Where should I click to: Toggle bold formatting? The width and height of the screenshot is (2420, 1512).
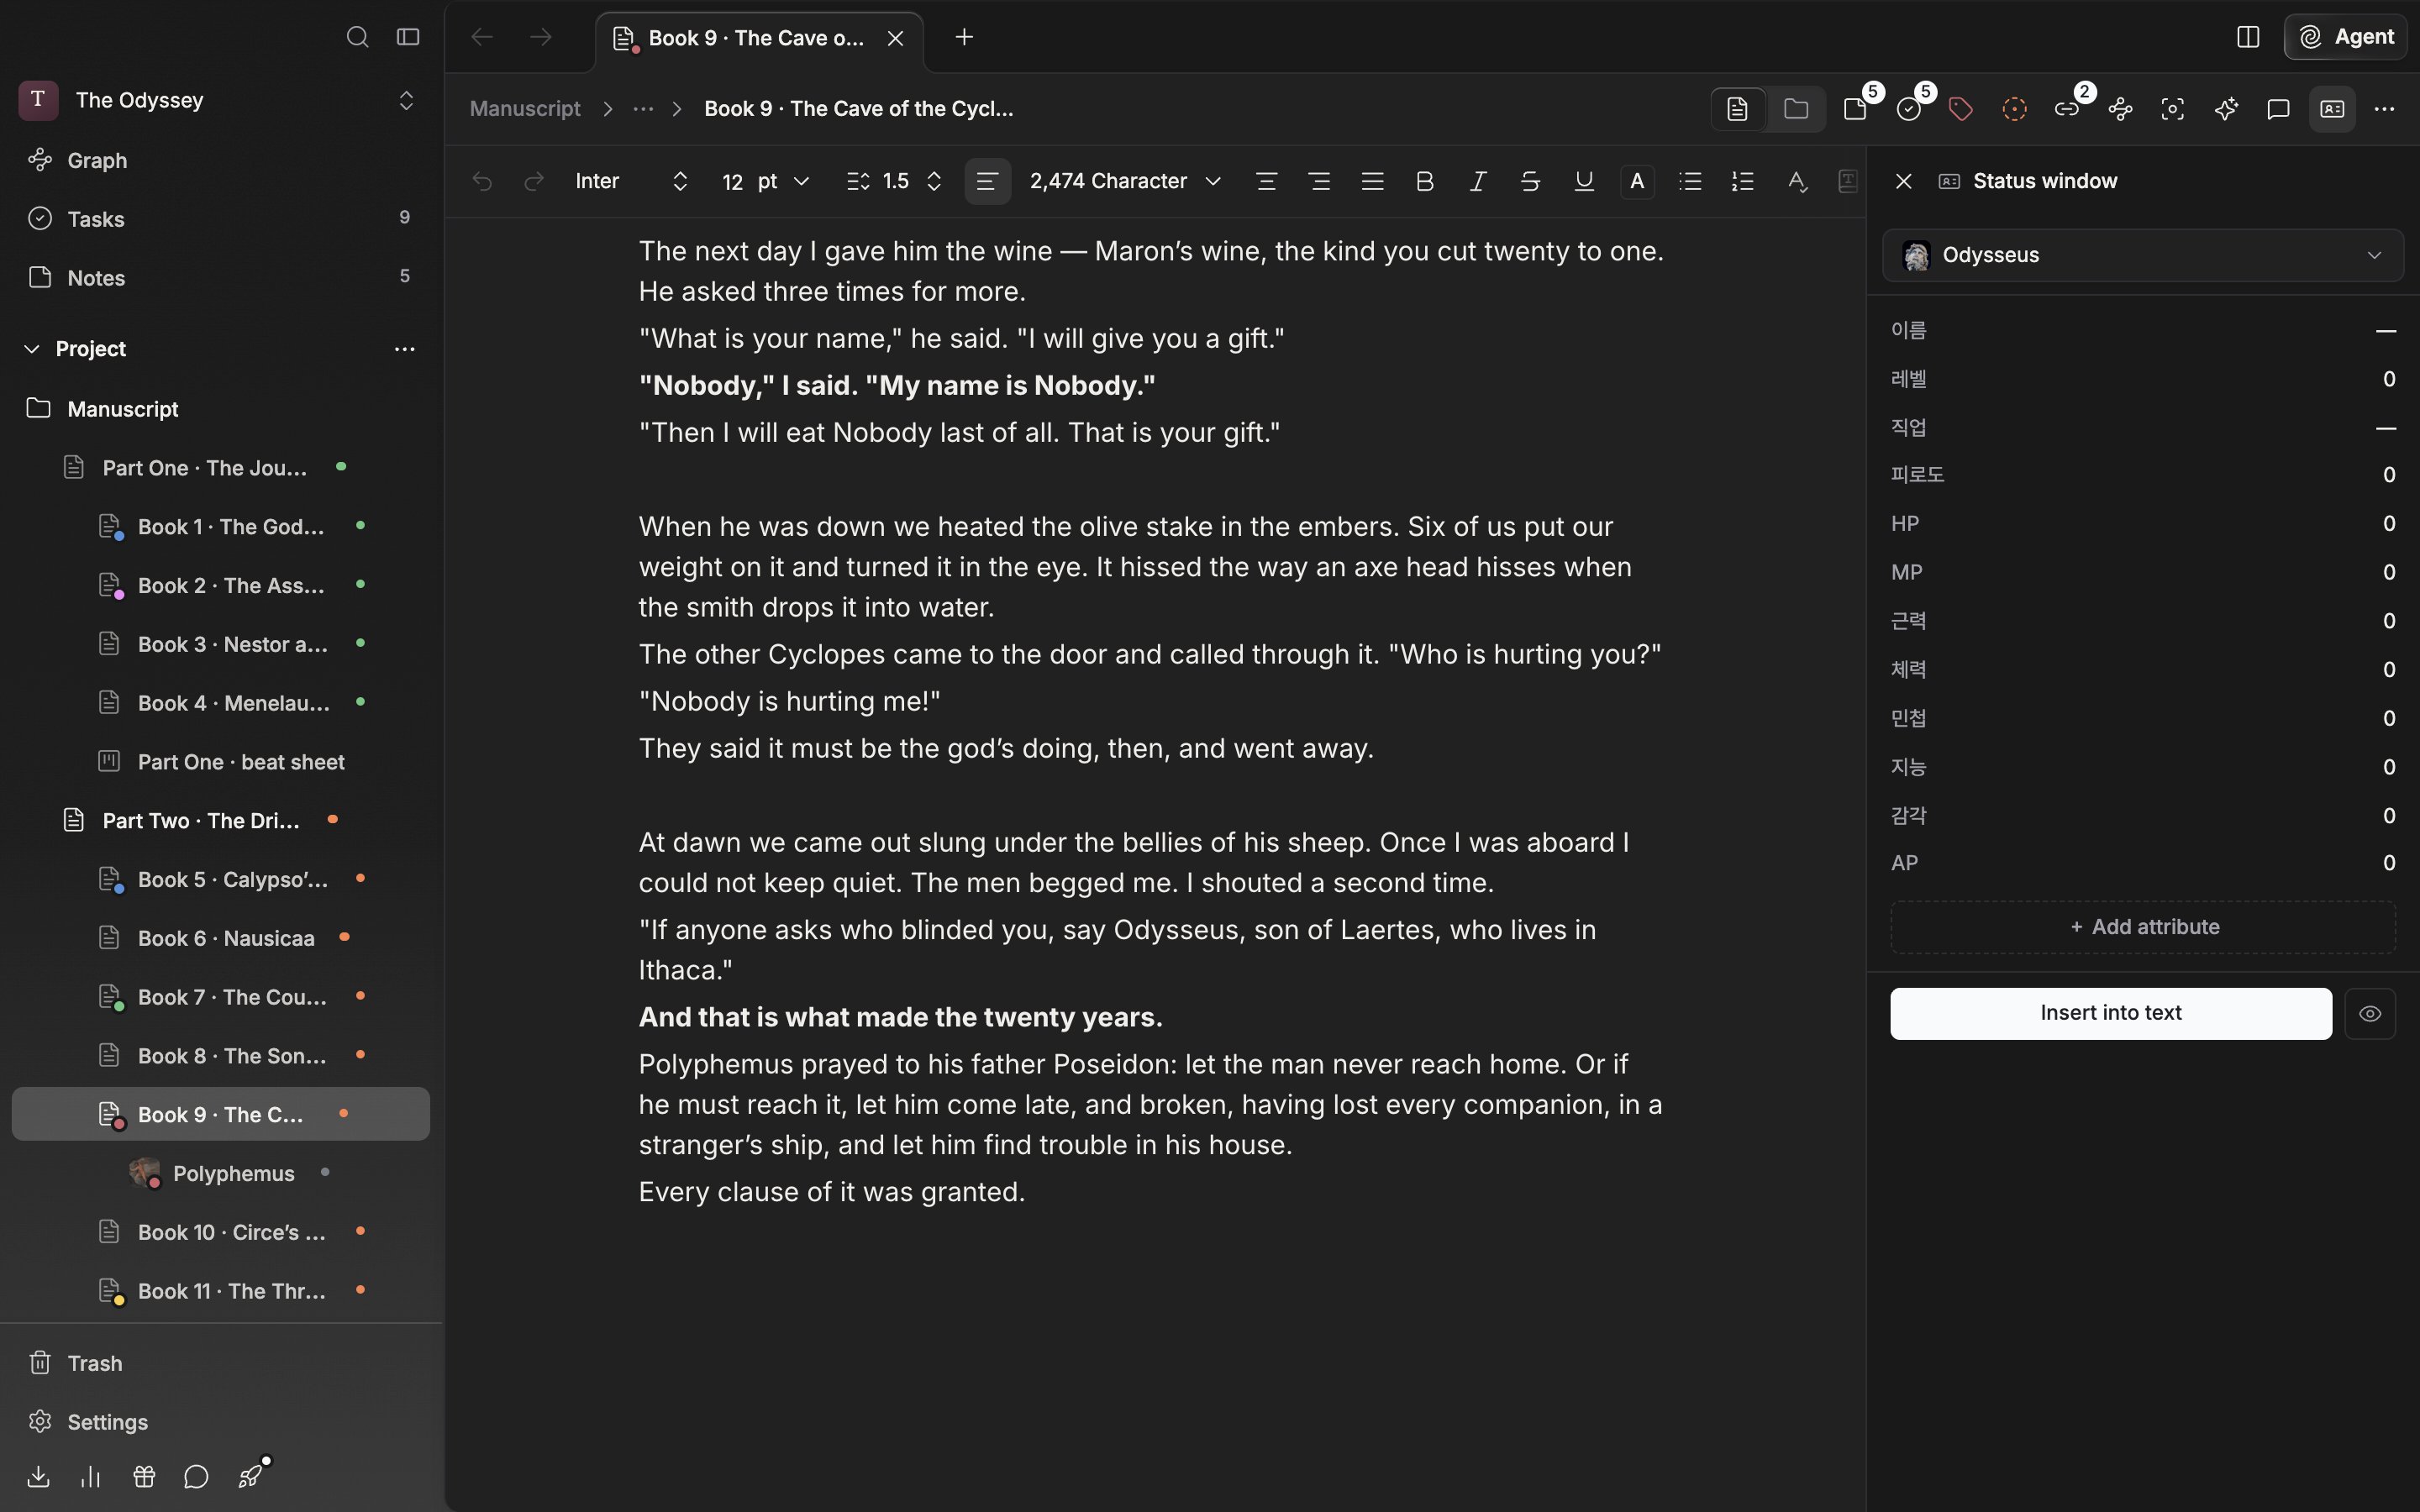click(x=1425, y=181)
